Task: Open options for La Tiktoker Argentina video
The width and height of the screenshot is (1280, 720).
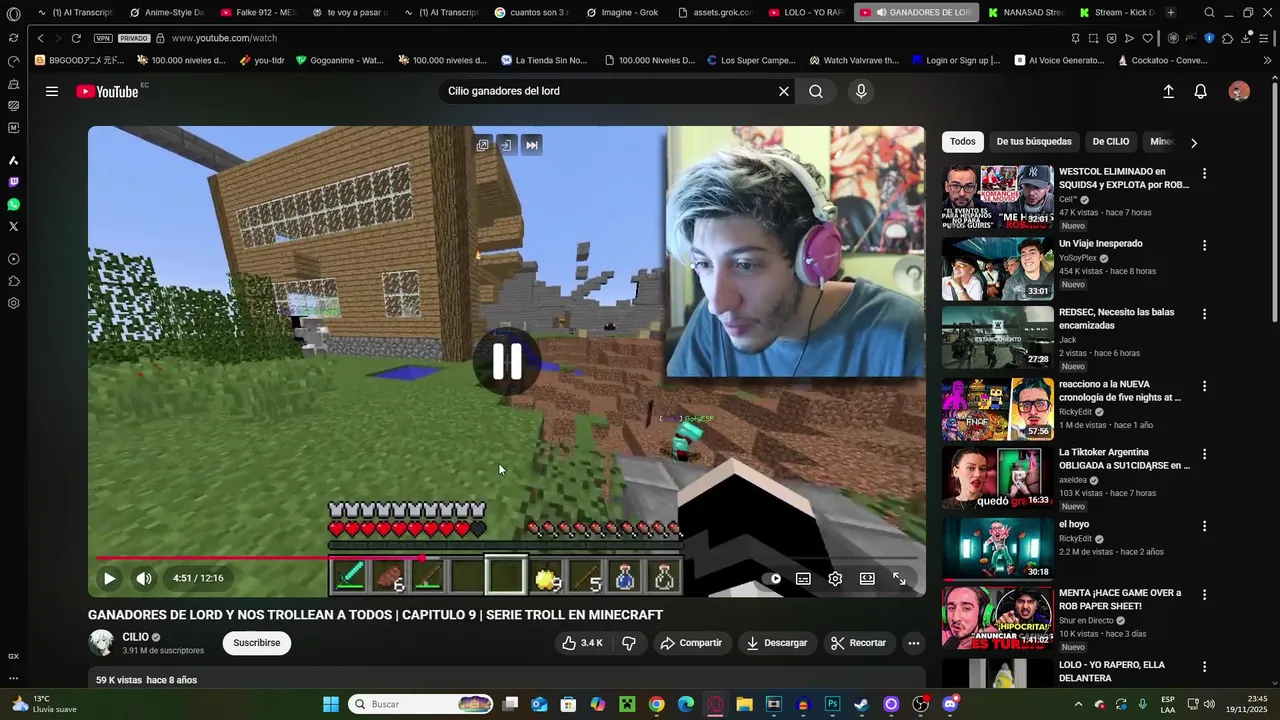Action: click(1204, 454)
